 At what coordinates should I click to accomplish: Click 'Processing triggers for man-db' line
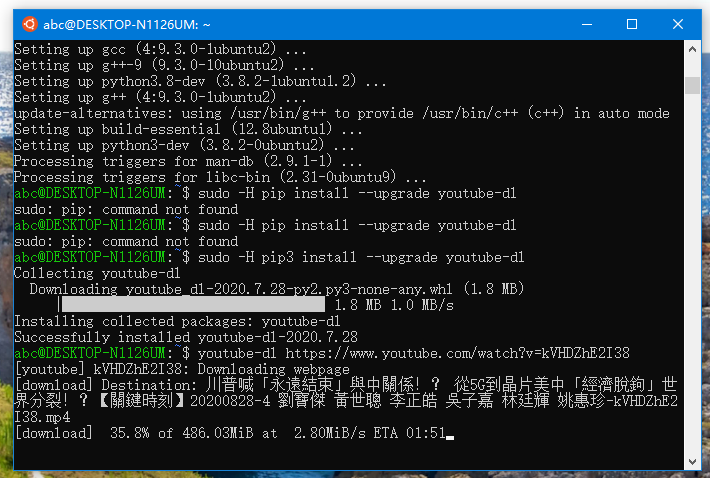click(188, 161)
